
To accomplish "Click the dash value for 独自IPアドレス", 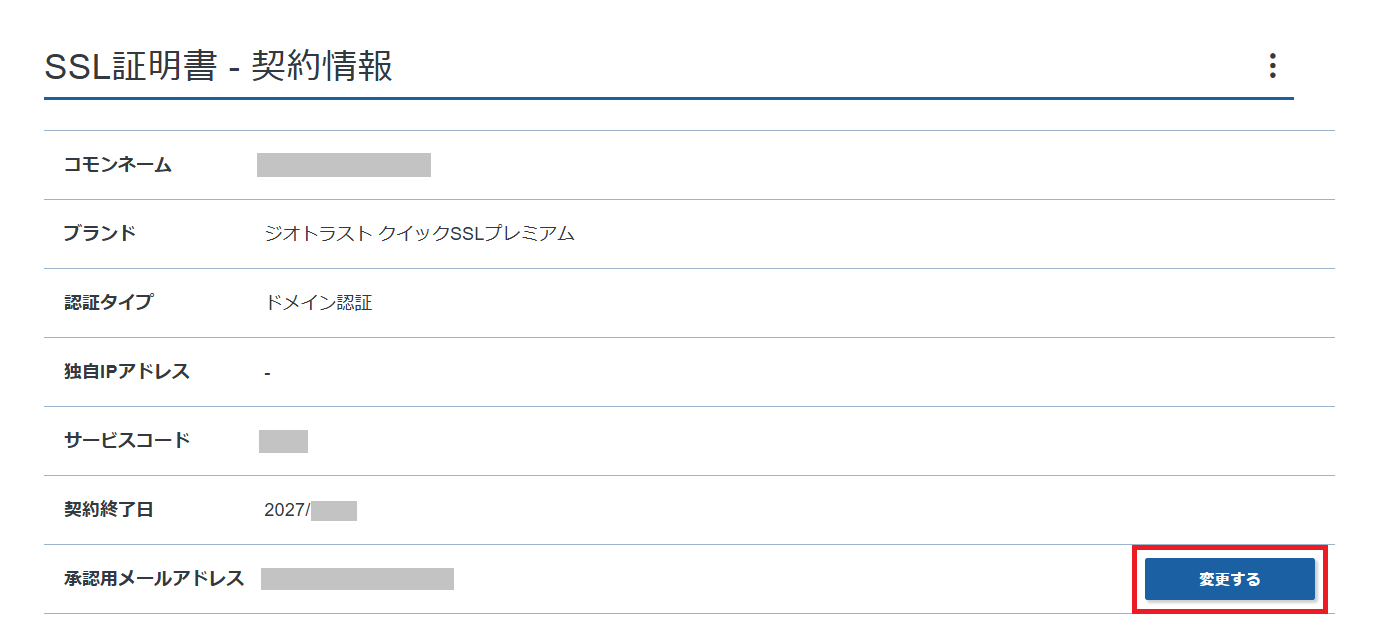I will tap(268, 373).
